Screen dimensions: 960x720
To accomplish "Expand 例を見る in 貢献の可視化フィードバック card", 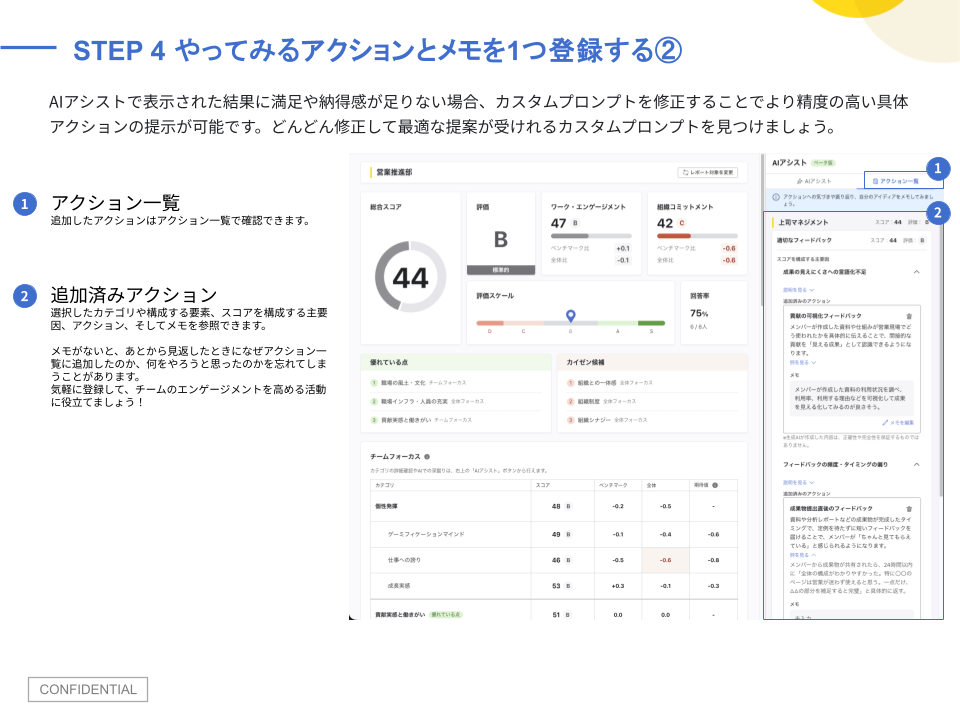I will (x=803, y=362).
